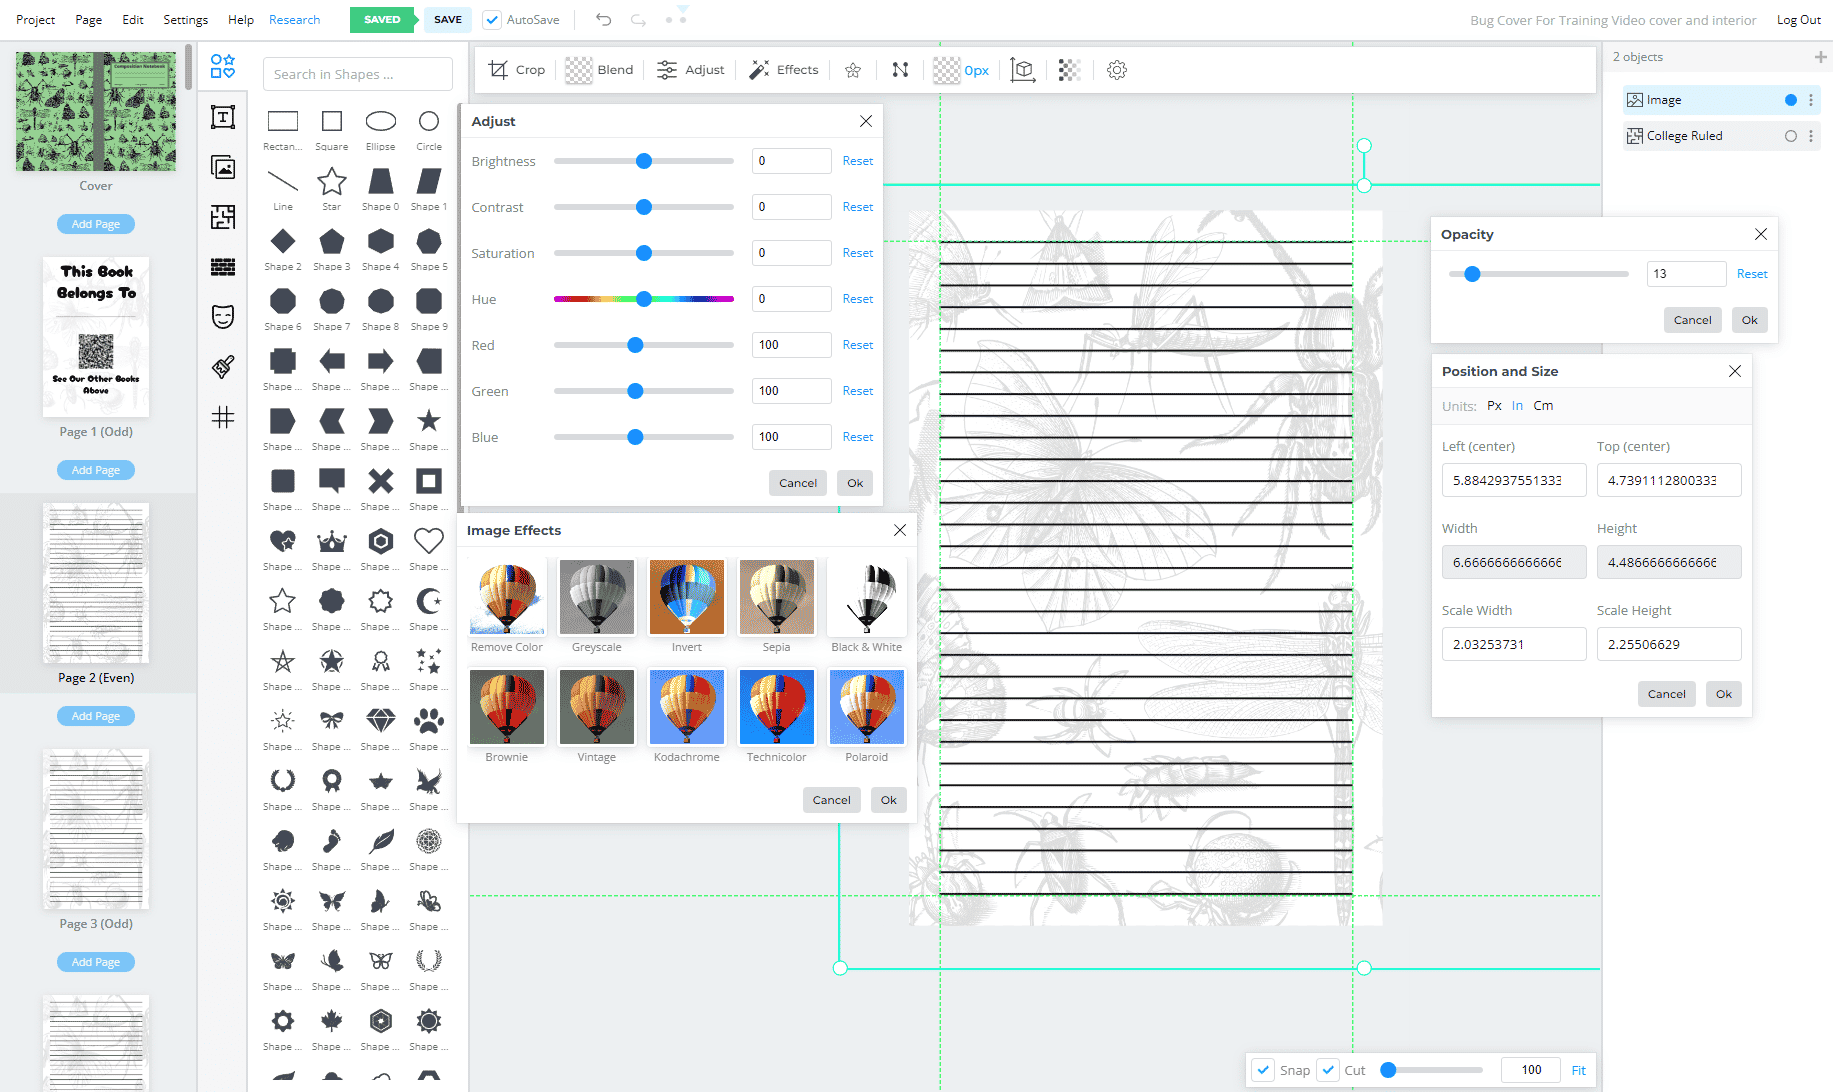Viewport: 1833px width, 1092px height.
Task: Toggle the Cut checkbox
Action: (x=1328, y=1070)
